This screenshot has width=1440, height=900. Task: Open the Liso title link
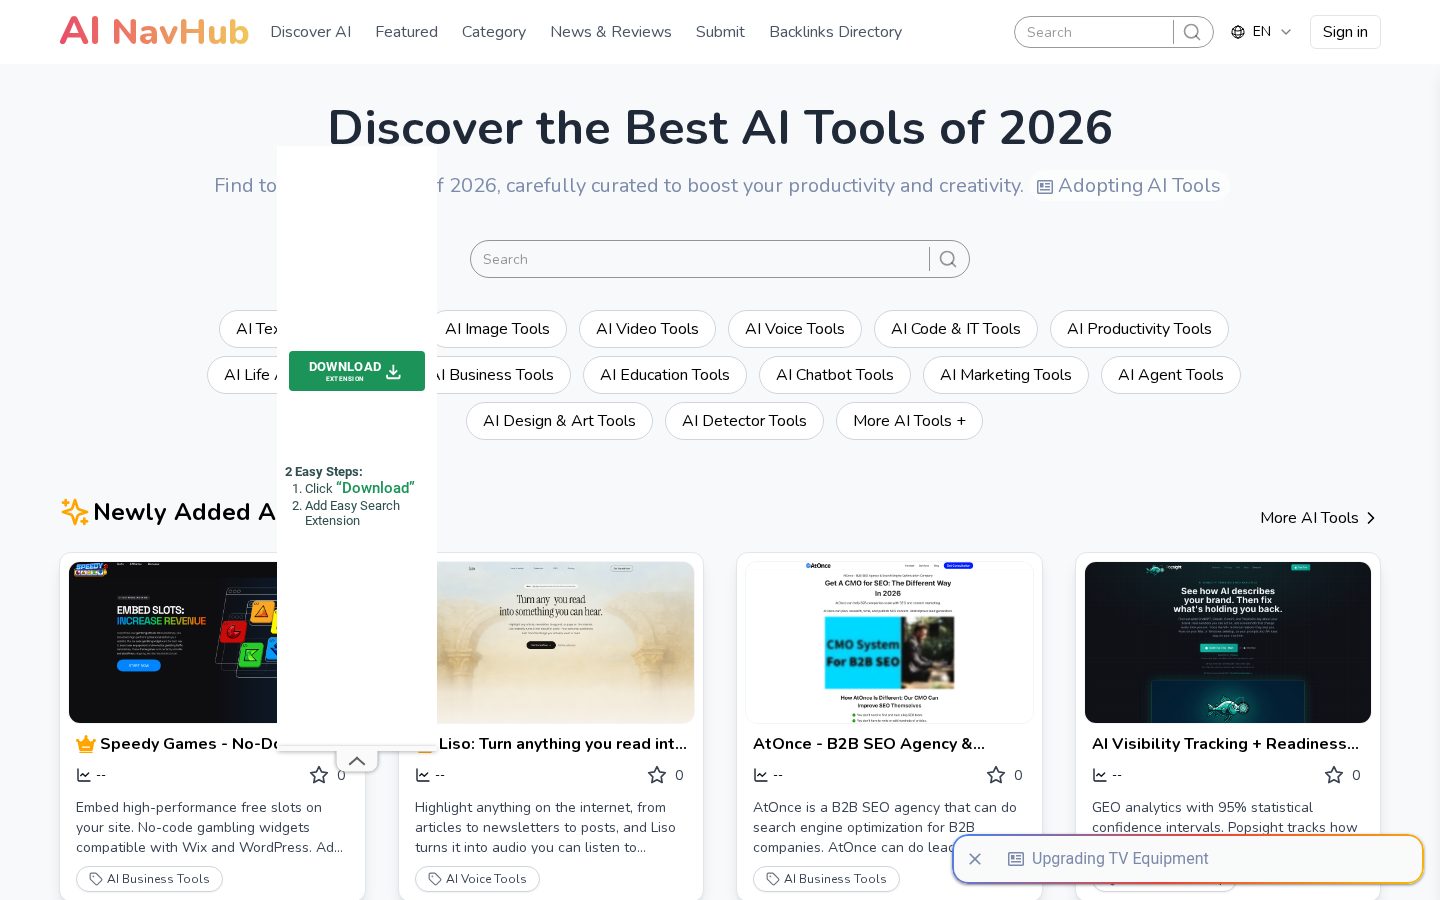tap(563, 744)
